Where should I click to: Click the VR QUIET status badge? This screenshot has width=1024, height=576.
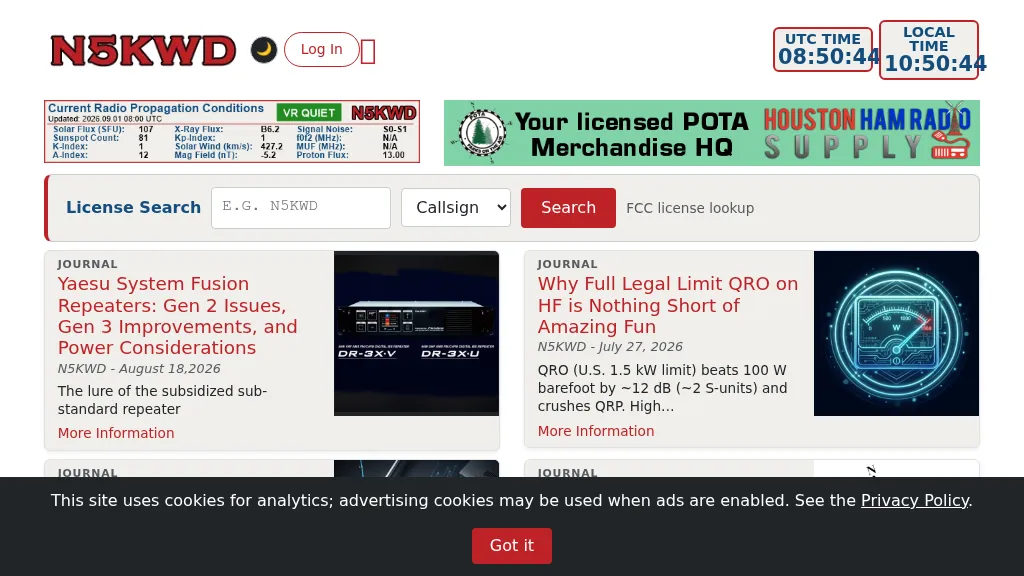(x=308, y=112)
